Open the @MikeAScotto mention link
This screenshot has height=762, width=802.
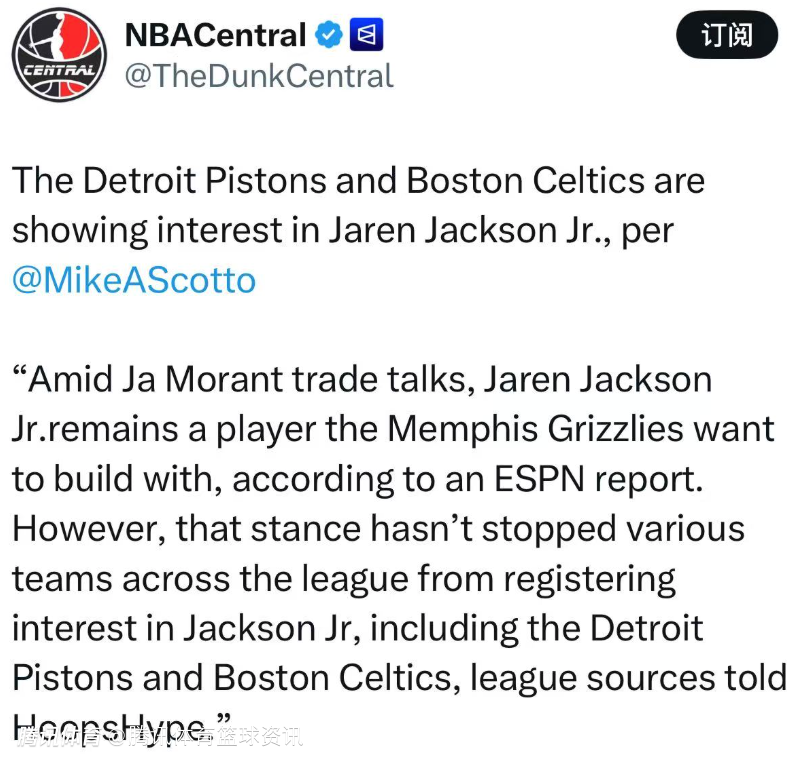[x=134, y=279]
